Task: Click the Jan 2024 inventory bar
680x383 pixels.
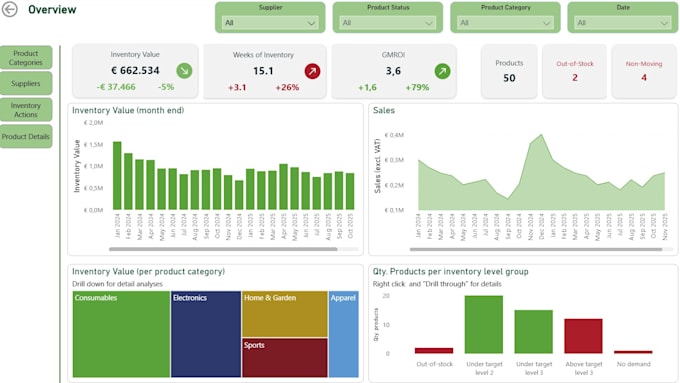Action: coord(117,176)
